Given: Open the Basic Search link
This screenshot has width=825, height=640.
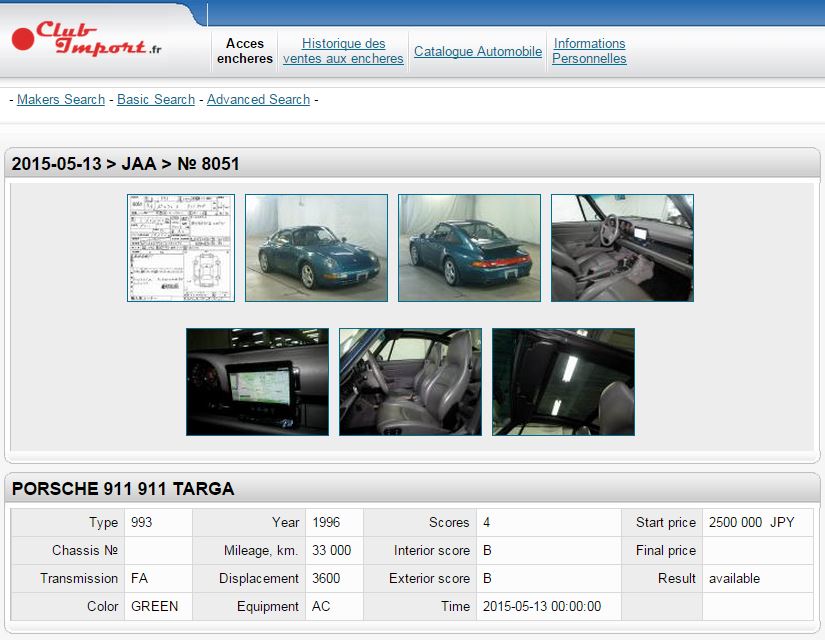Looking at the screenshot, I should [156, 100].
